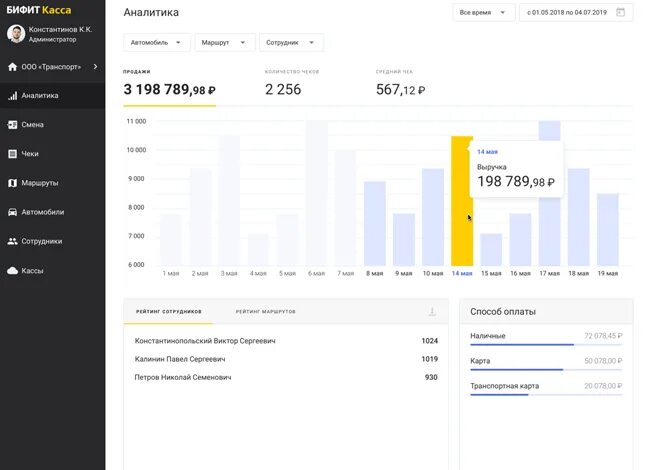Click the Администратор role label

(x=53, y=39)
